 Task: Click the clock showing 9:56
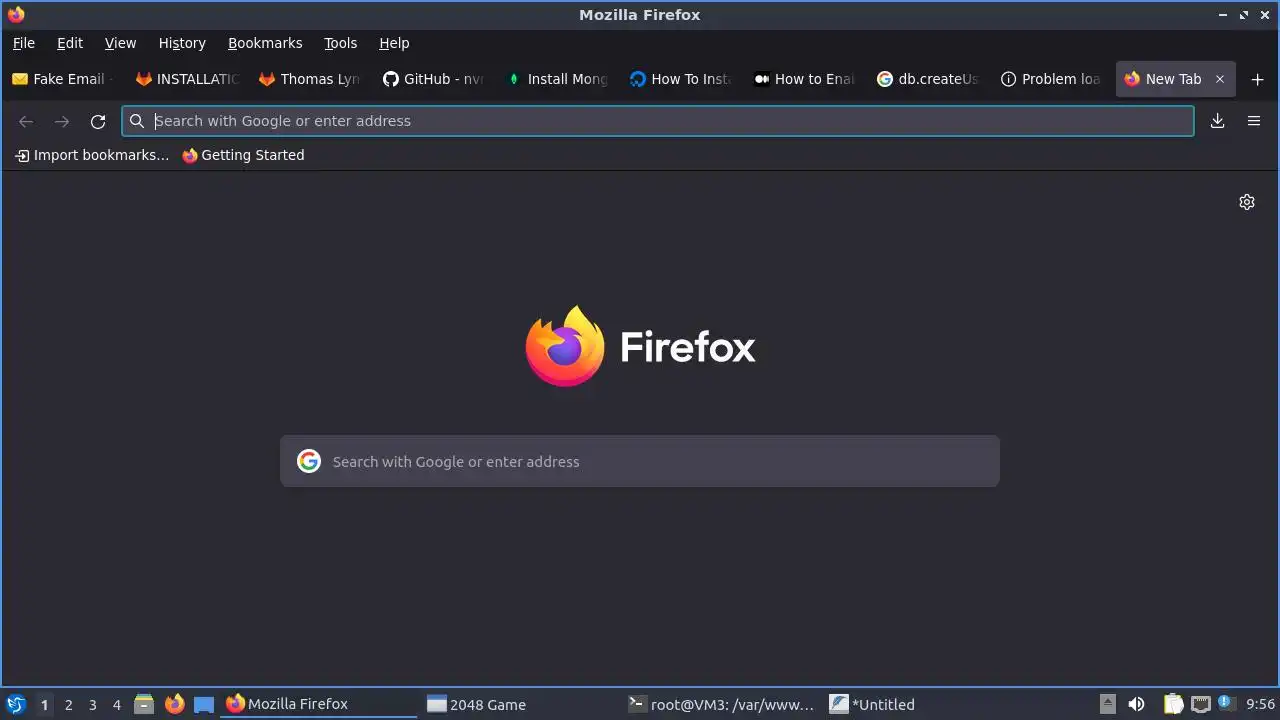coord(1261,704)
